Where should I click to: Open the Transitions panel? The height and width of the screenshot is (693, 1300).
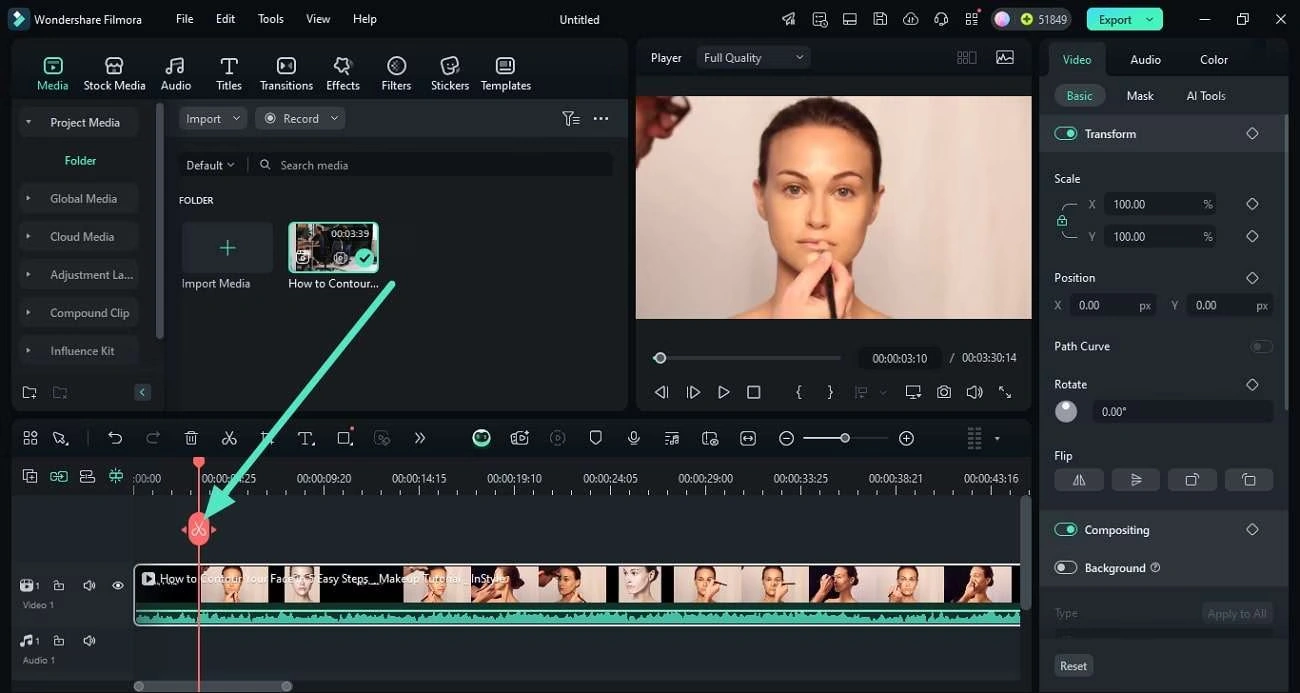tap(286, 74)
